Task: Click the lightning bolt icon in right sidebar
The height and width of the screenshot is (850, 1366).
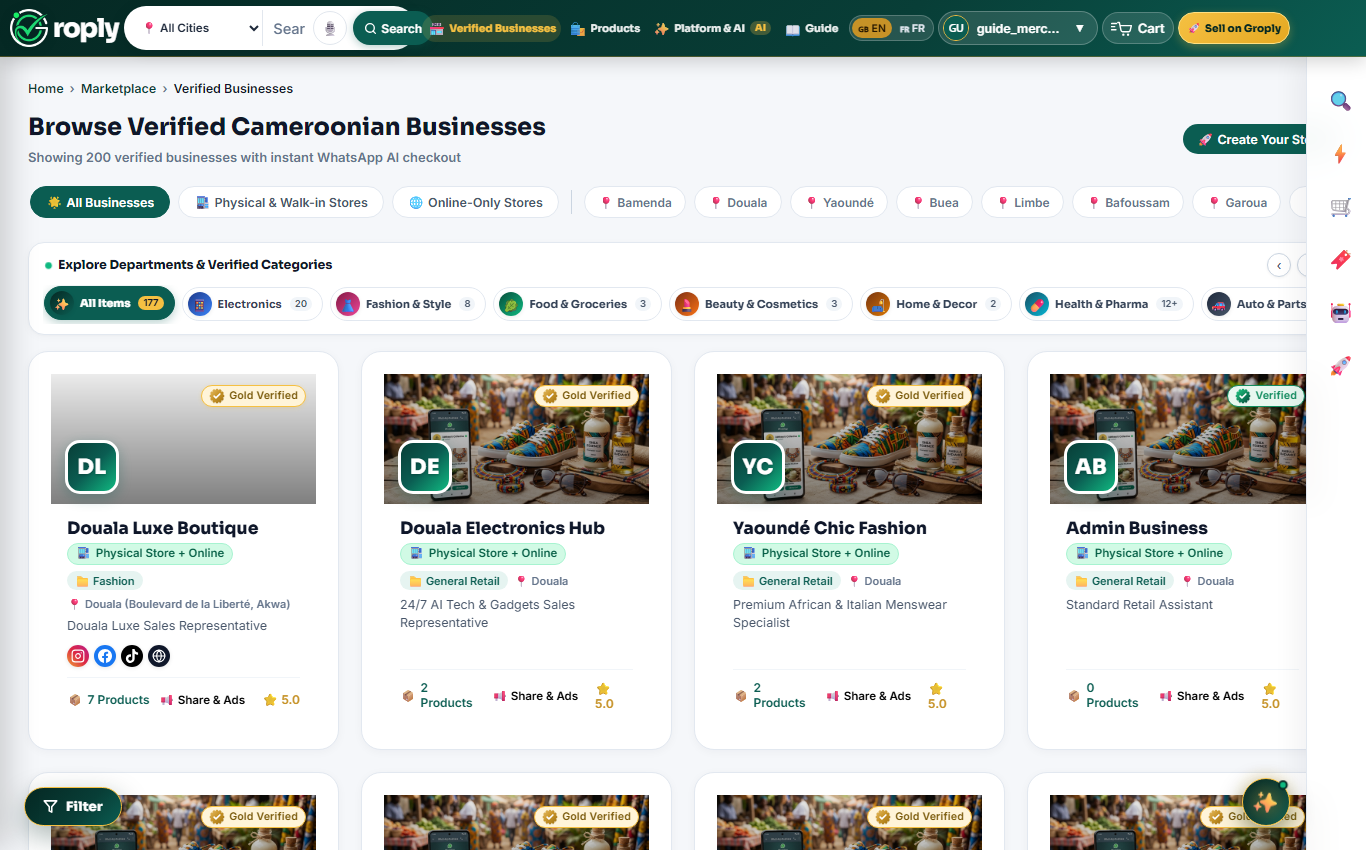Action: point(1340,154)
